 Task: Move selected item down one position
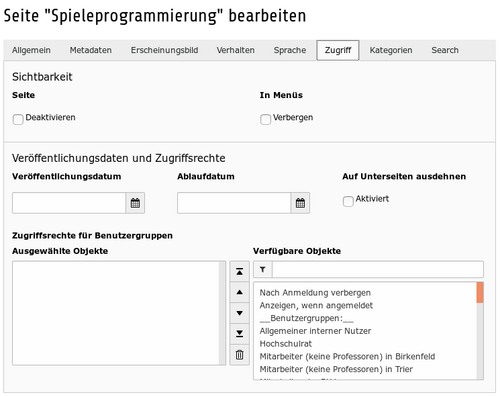[x=239, y=313]
